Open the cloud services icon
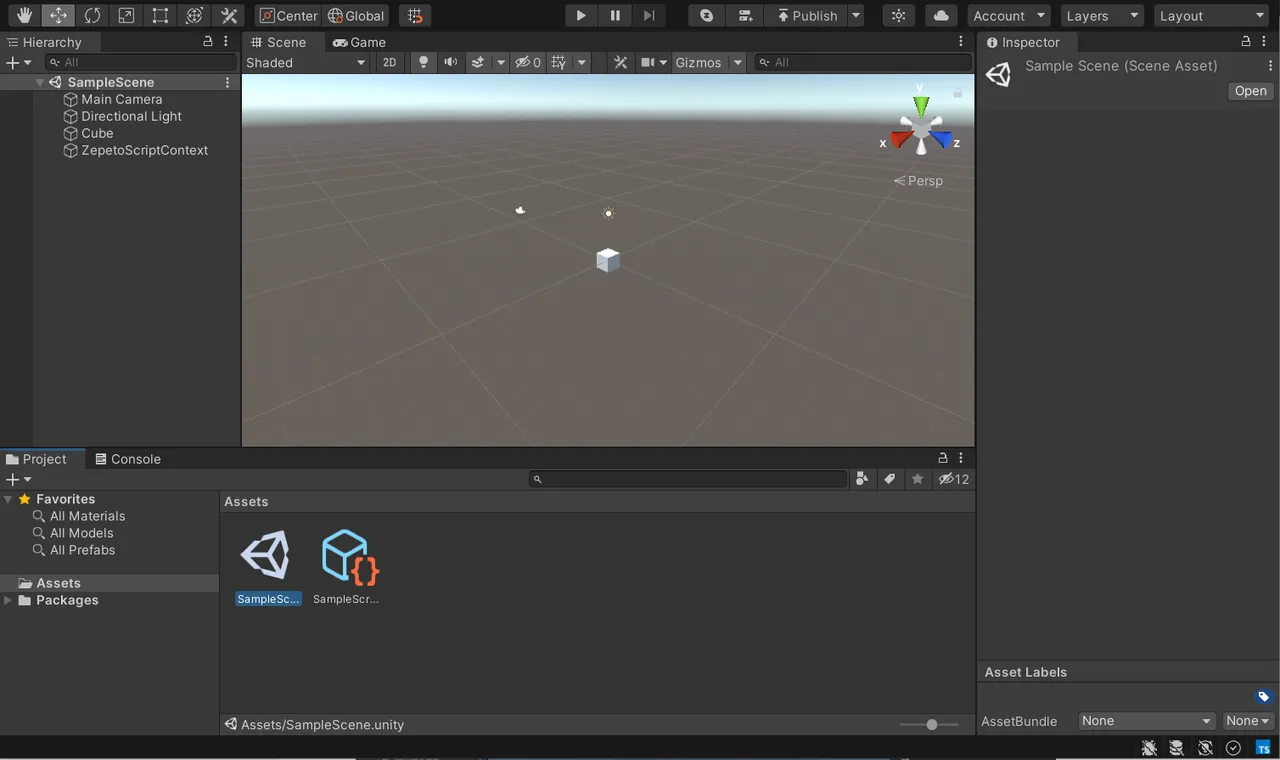This screenshot has width=1280, height=760. 940,15
